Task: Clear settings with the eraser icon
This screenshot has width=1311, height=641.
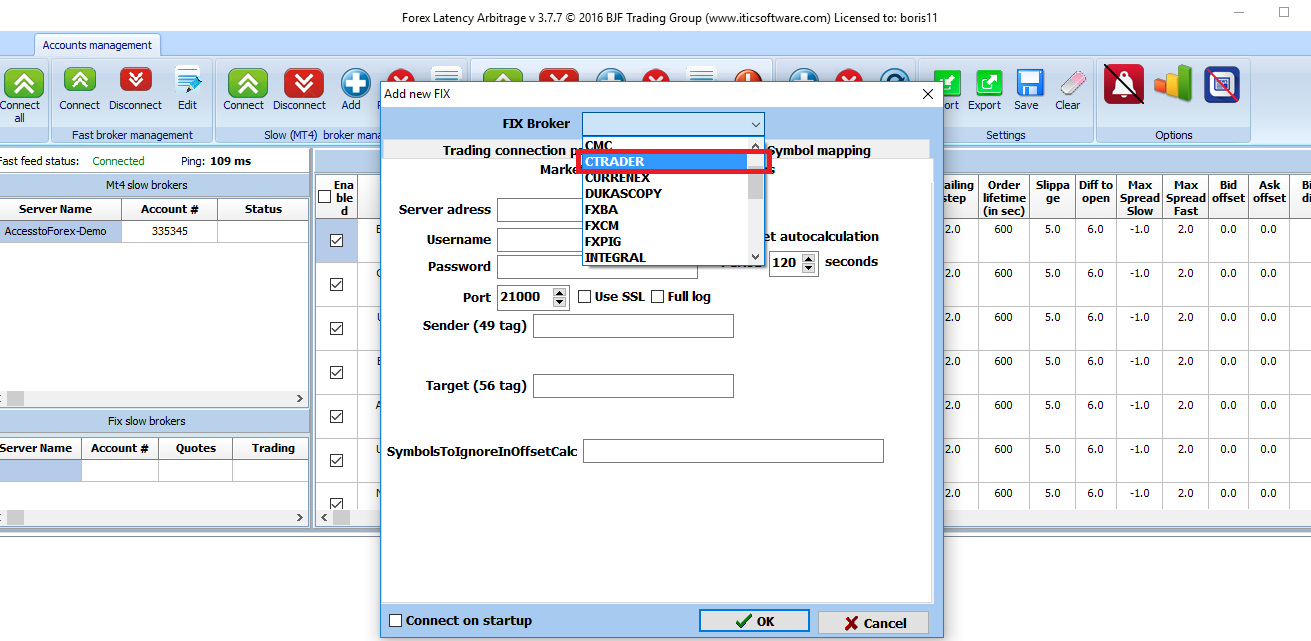Action: (x=1071, y=82)
